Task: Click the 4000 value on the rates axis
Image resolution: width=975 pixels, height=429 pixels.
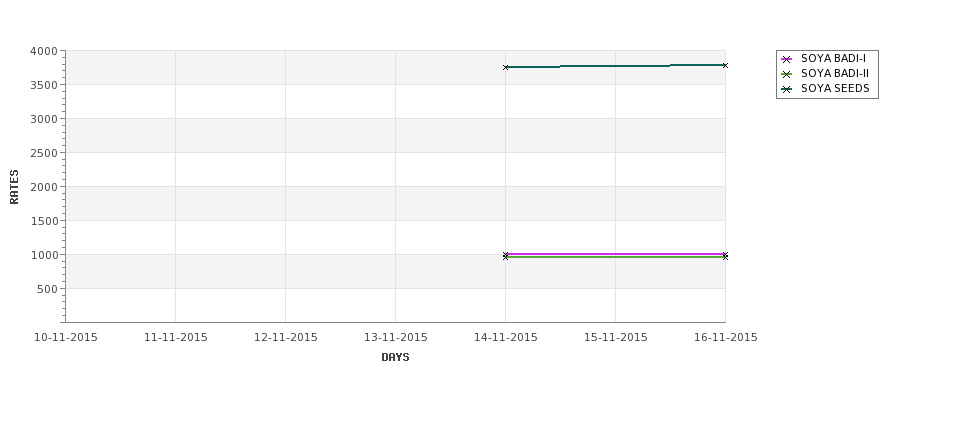Action: pyautogui.click(x=44, y=51)
